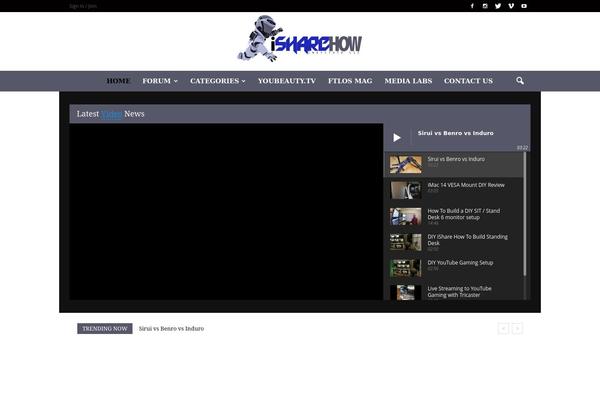600x400 pixels.
Task: Go to the Home menu item
Action: pyautogui.click(x=119, y=81)
